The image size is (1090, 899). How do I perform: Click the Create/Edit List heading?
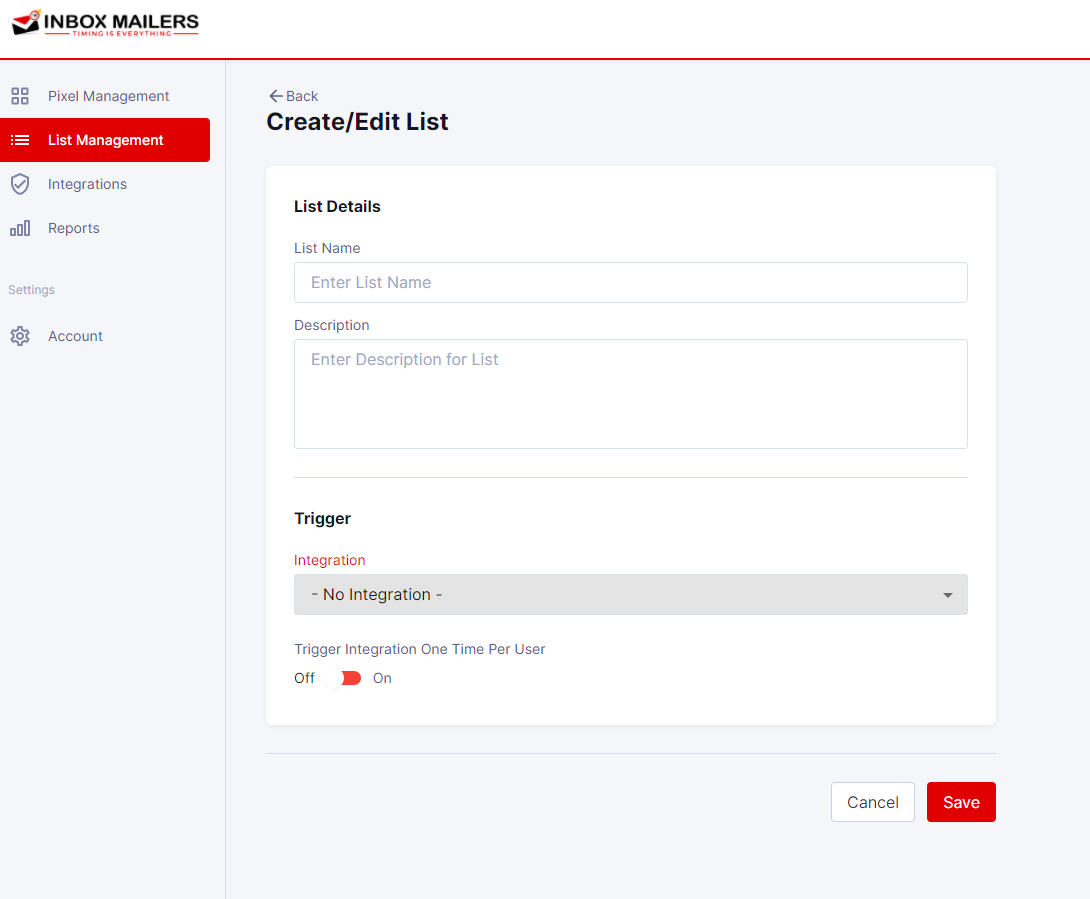coord(357,122)
